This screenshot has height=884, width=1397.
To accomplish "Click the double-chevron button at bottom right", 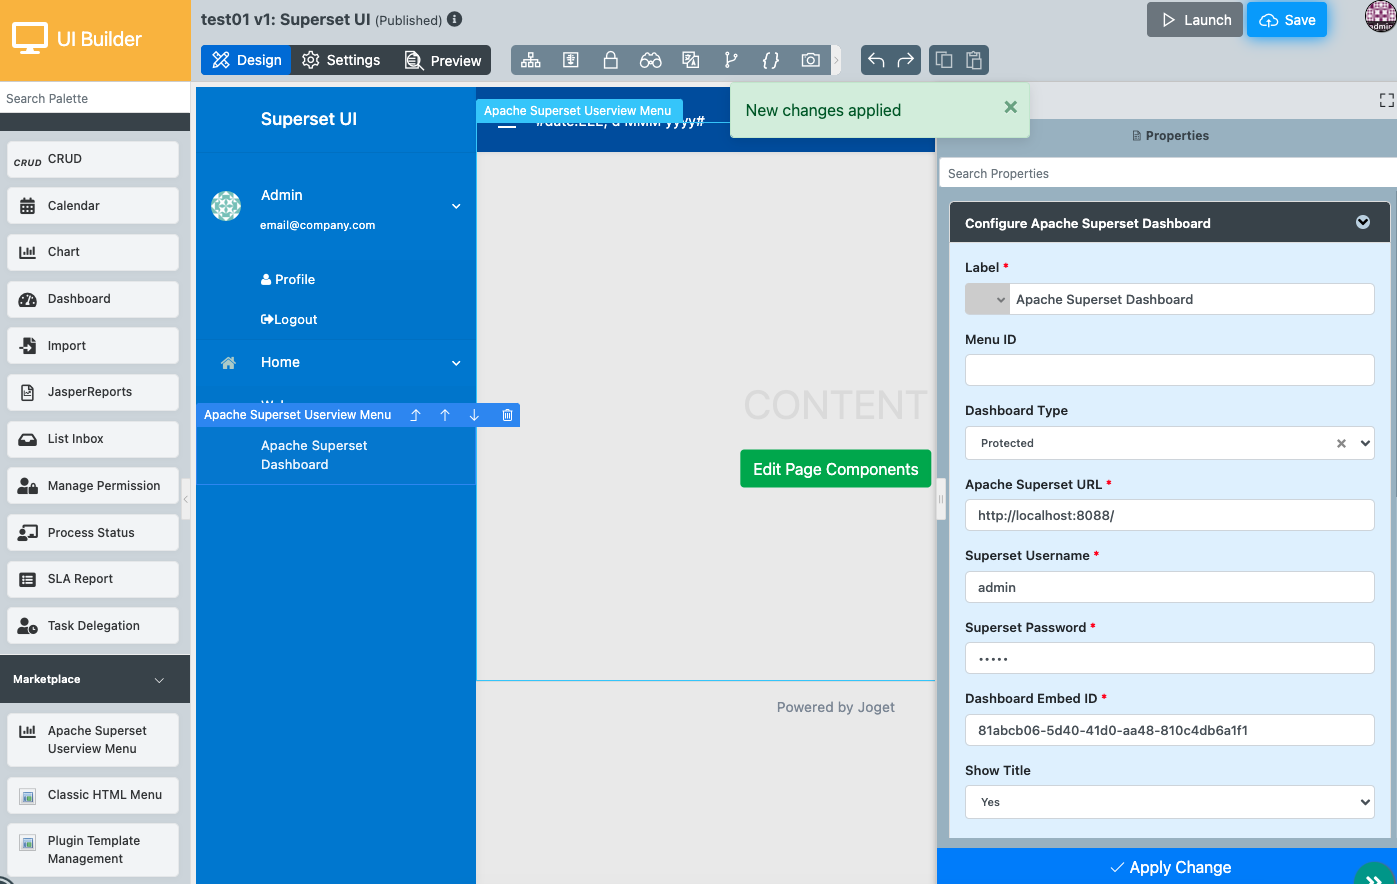I will [x=1374, y=878].
